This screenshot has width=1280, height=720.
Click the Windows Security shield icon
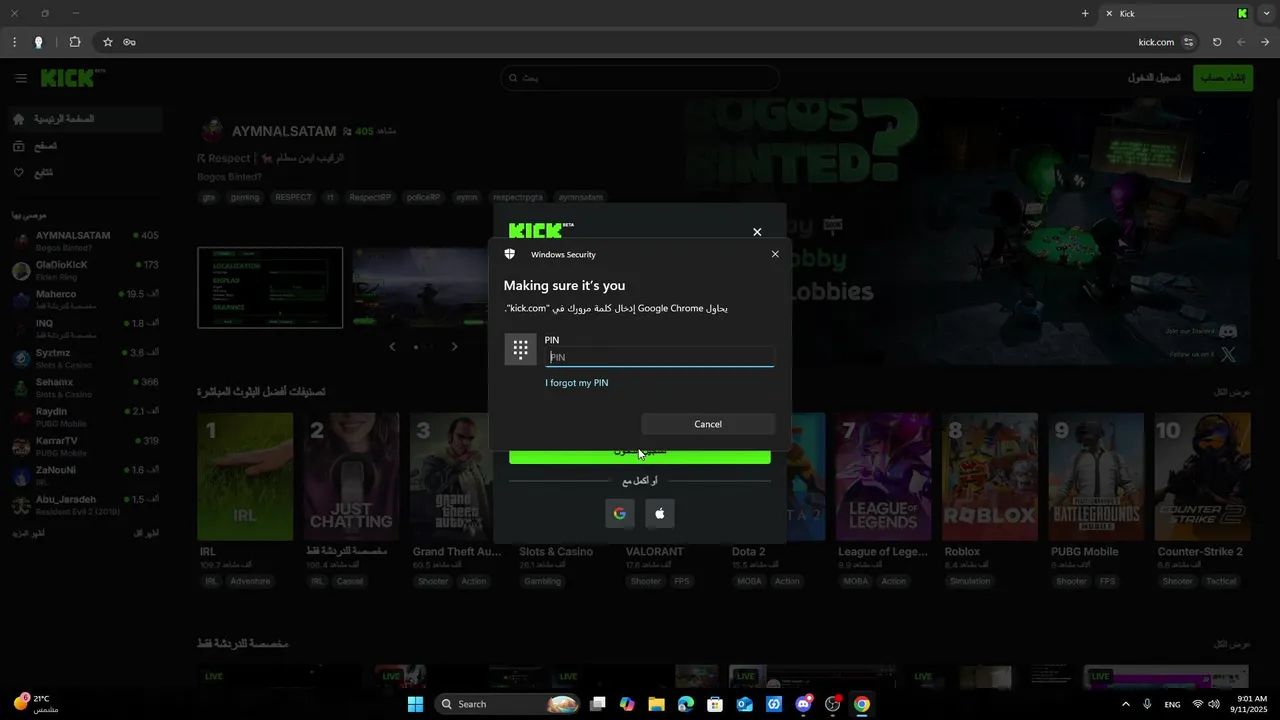tap(510, 254)
